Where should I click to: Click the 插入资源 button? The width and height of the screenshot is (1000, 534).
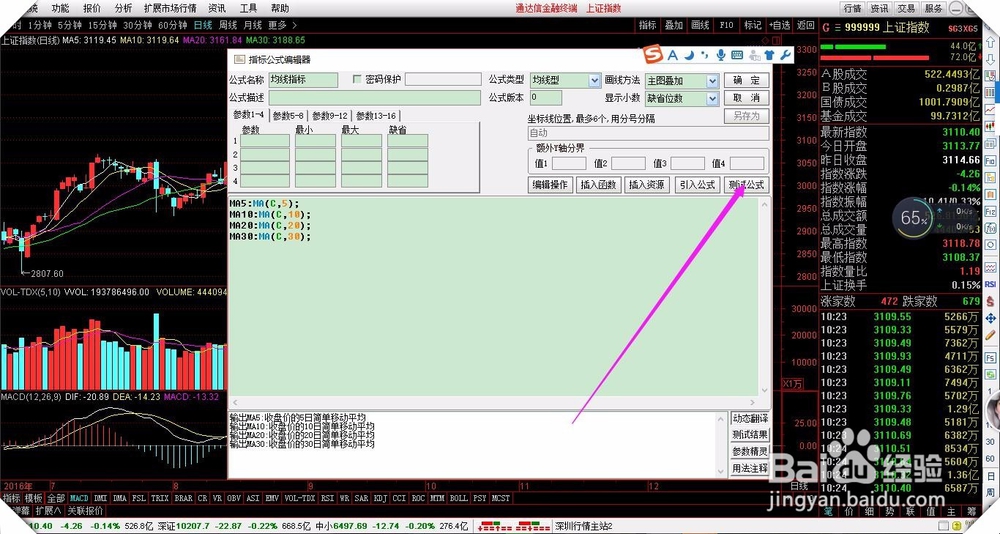[x=647, y=185]
